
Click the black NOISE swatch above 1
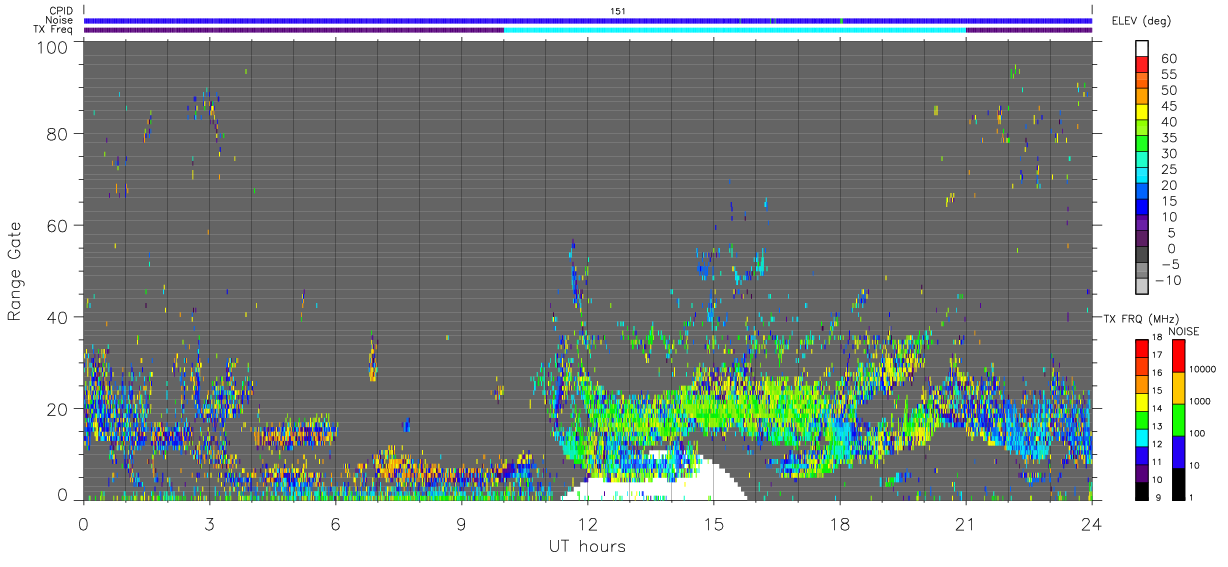(x=1177, y=482)
